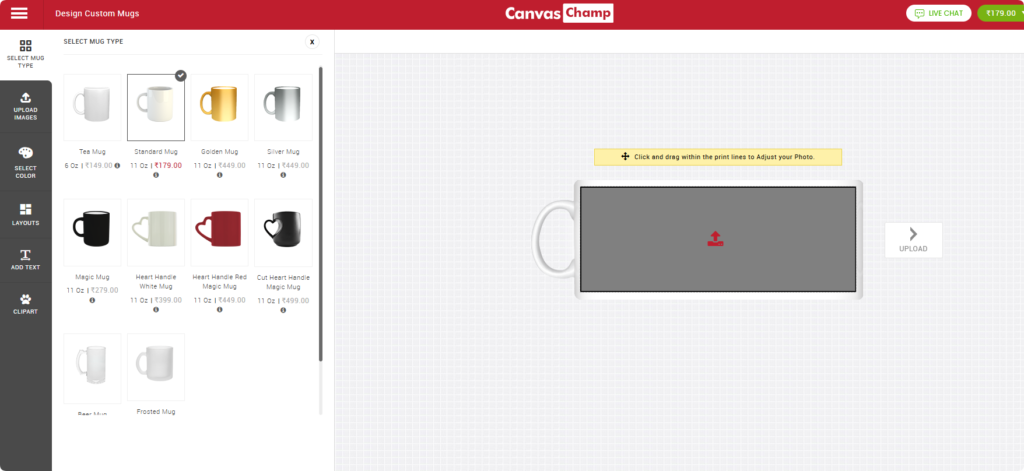
Task: Open the Layouts panel
Action: coord(25,214)
